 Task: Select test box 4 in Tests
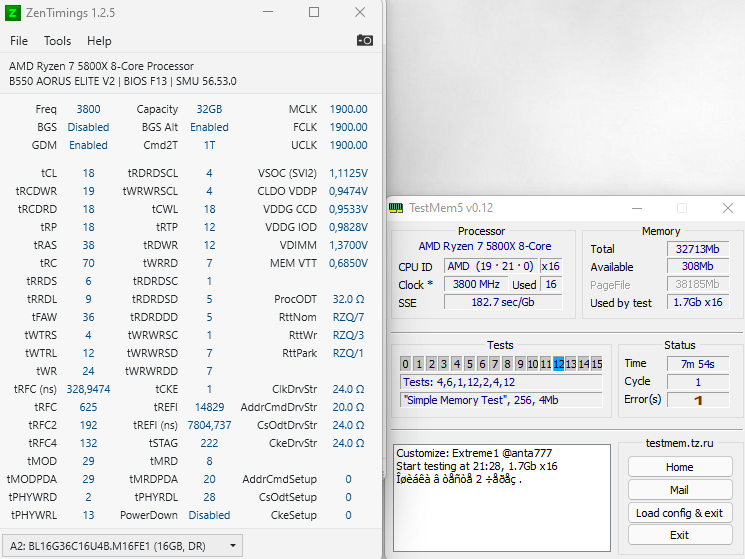click(x=457, y=364)
